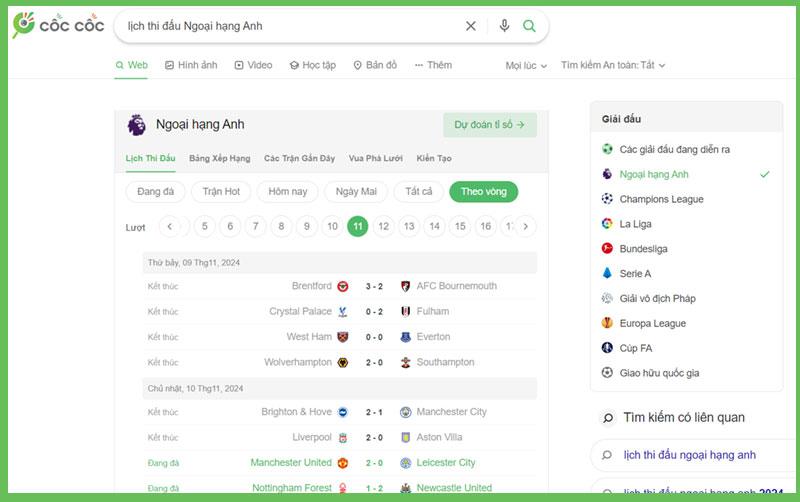Open the "Mọi lúc" time dropdown
The width and height of the screenshot is (800, 502).
[x=526, y=66]
